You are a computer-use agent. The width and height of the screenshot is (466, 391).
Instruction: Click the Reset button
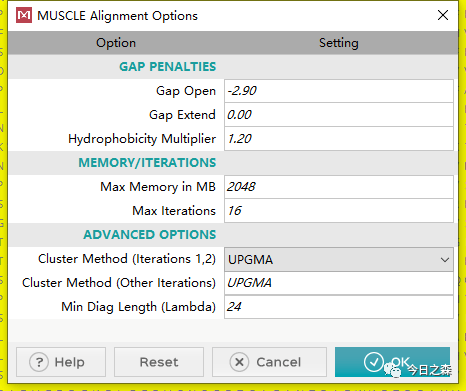pos(159,362)
